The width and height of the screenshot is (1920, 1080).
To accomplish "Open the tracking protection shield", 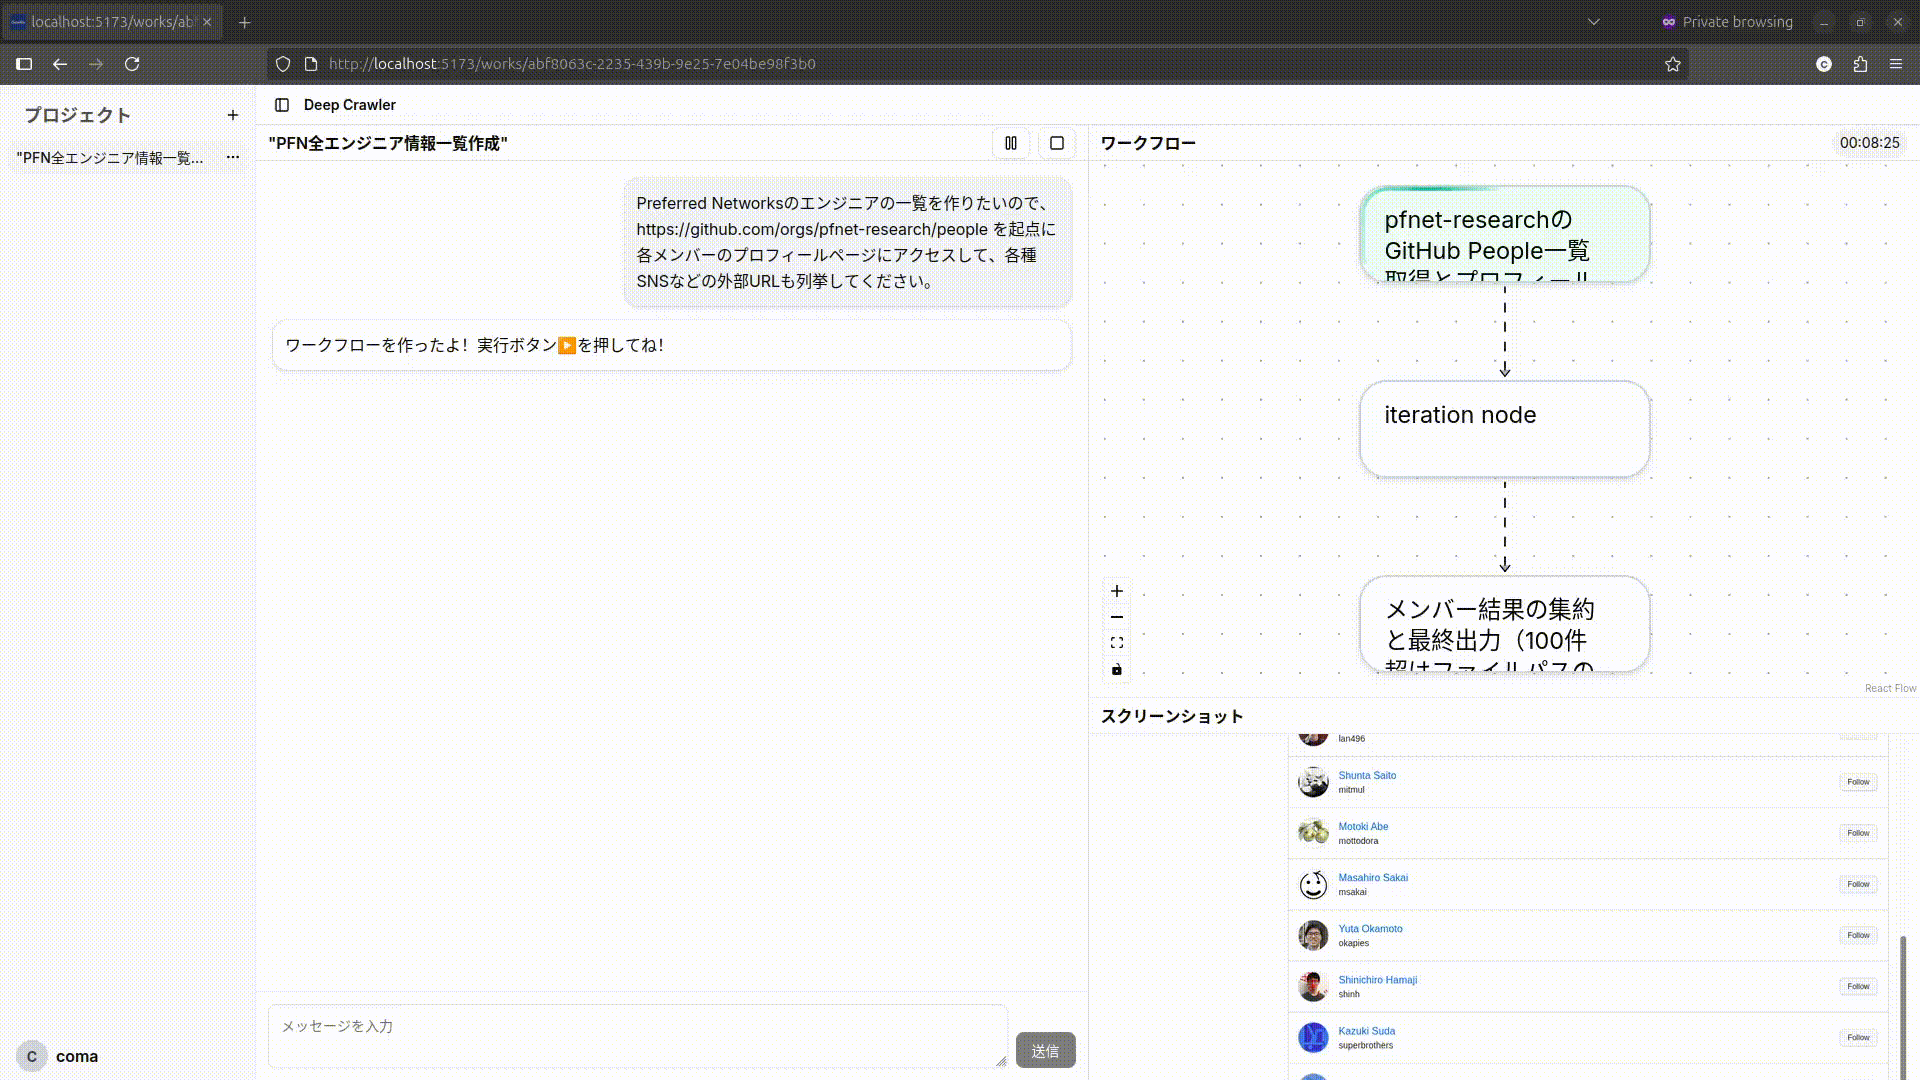I will (283, 63).
